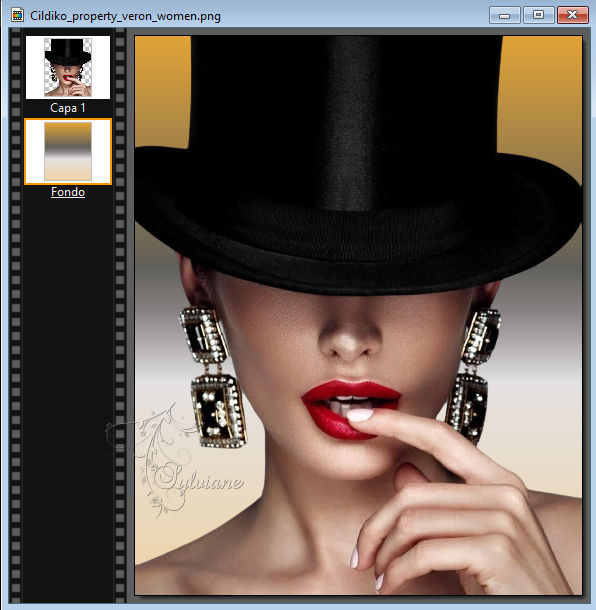The image size is (596, 610).
Task: Click the image file icon in title bar
Action: tap(17, 15)
